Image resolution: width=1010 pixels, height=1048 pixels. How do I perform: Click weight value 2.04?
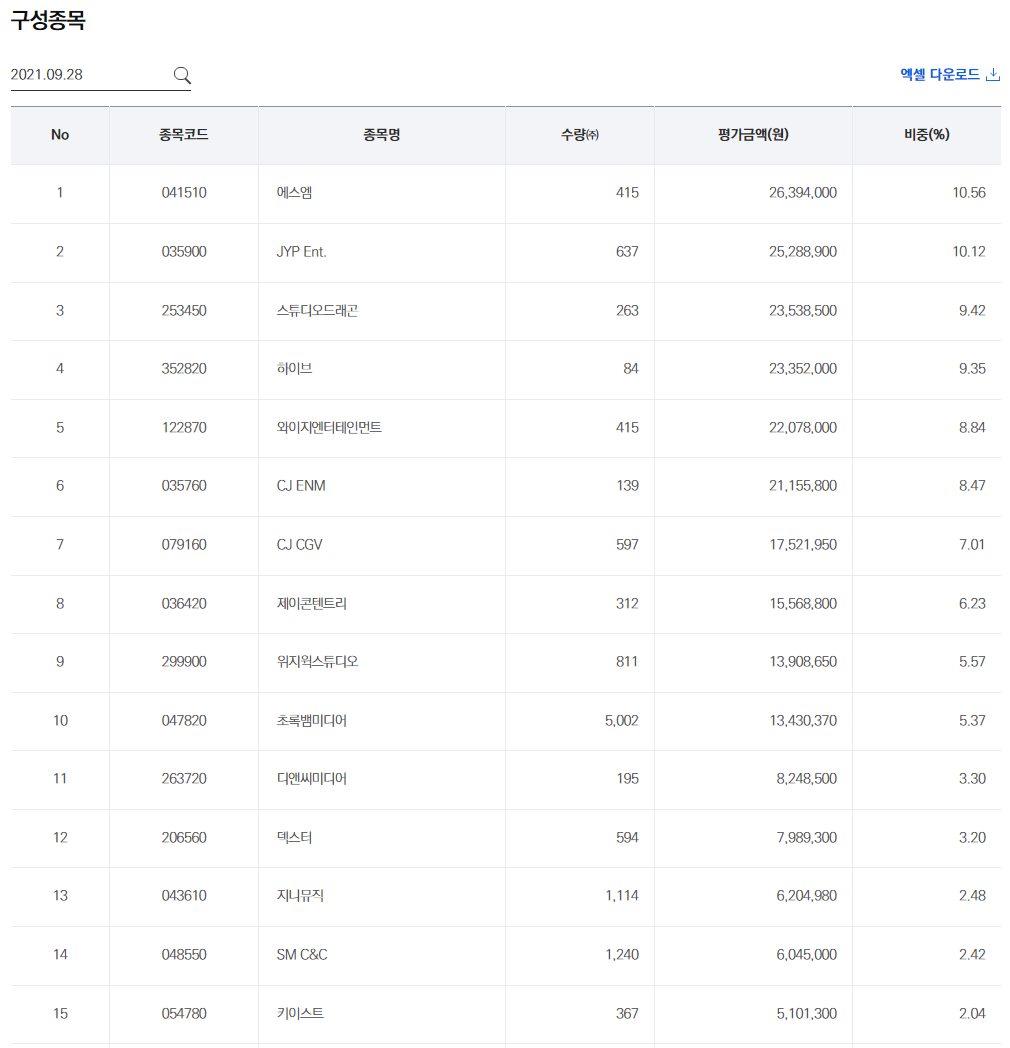tap(972, 1013)
